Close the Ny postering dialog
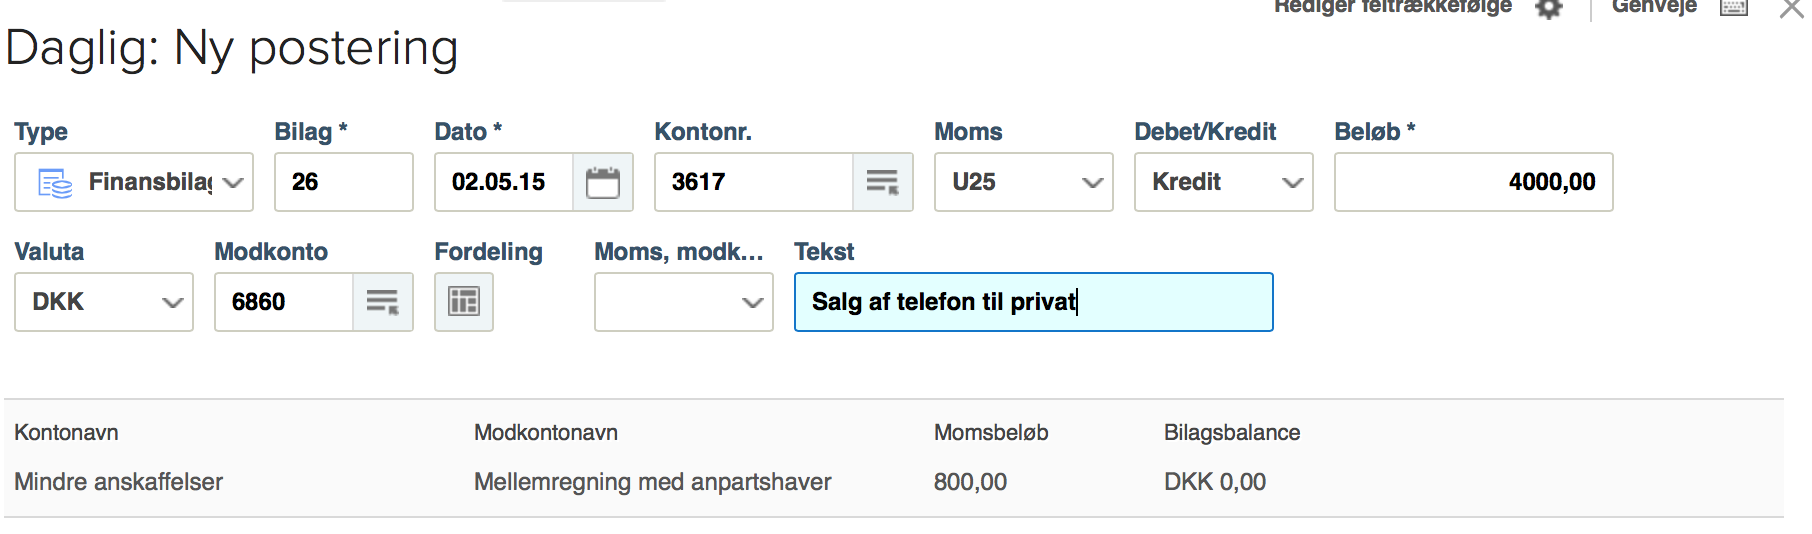The image size is (1812, 534). click(1791, 10)
